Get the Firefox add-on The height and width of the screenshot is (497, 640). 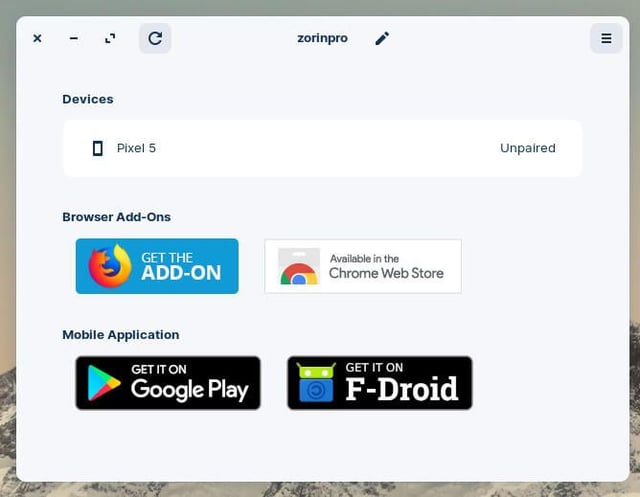157,266
